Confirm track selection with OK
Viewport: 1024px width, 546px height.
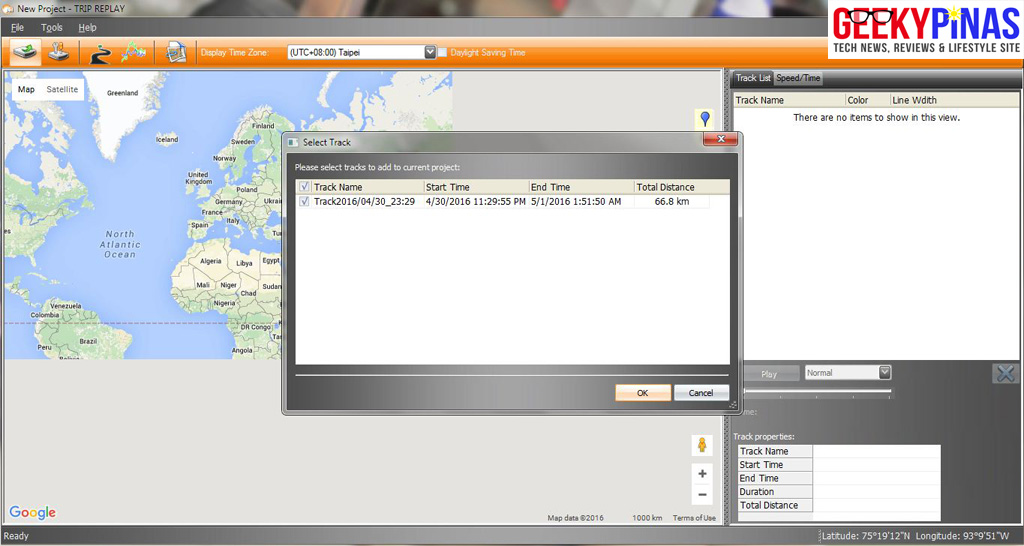[x=643, y=393]
